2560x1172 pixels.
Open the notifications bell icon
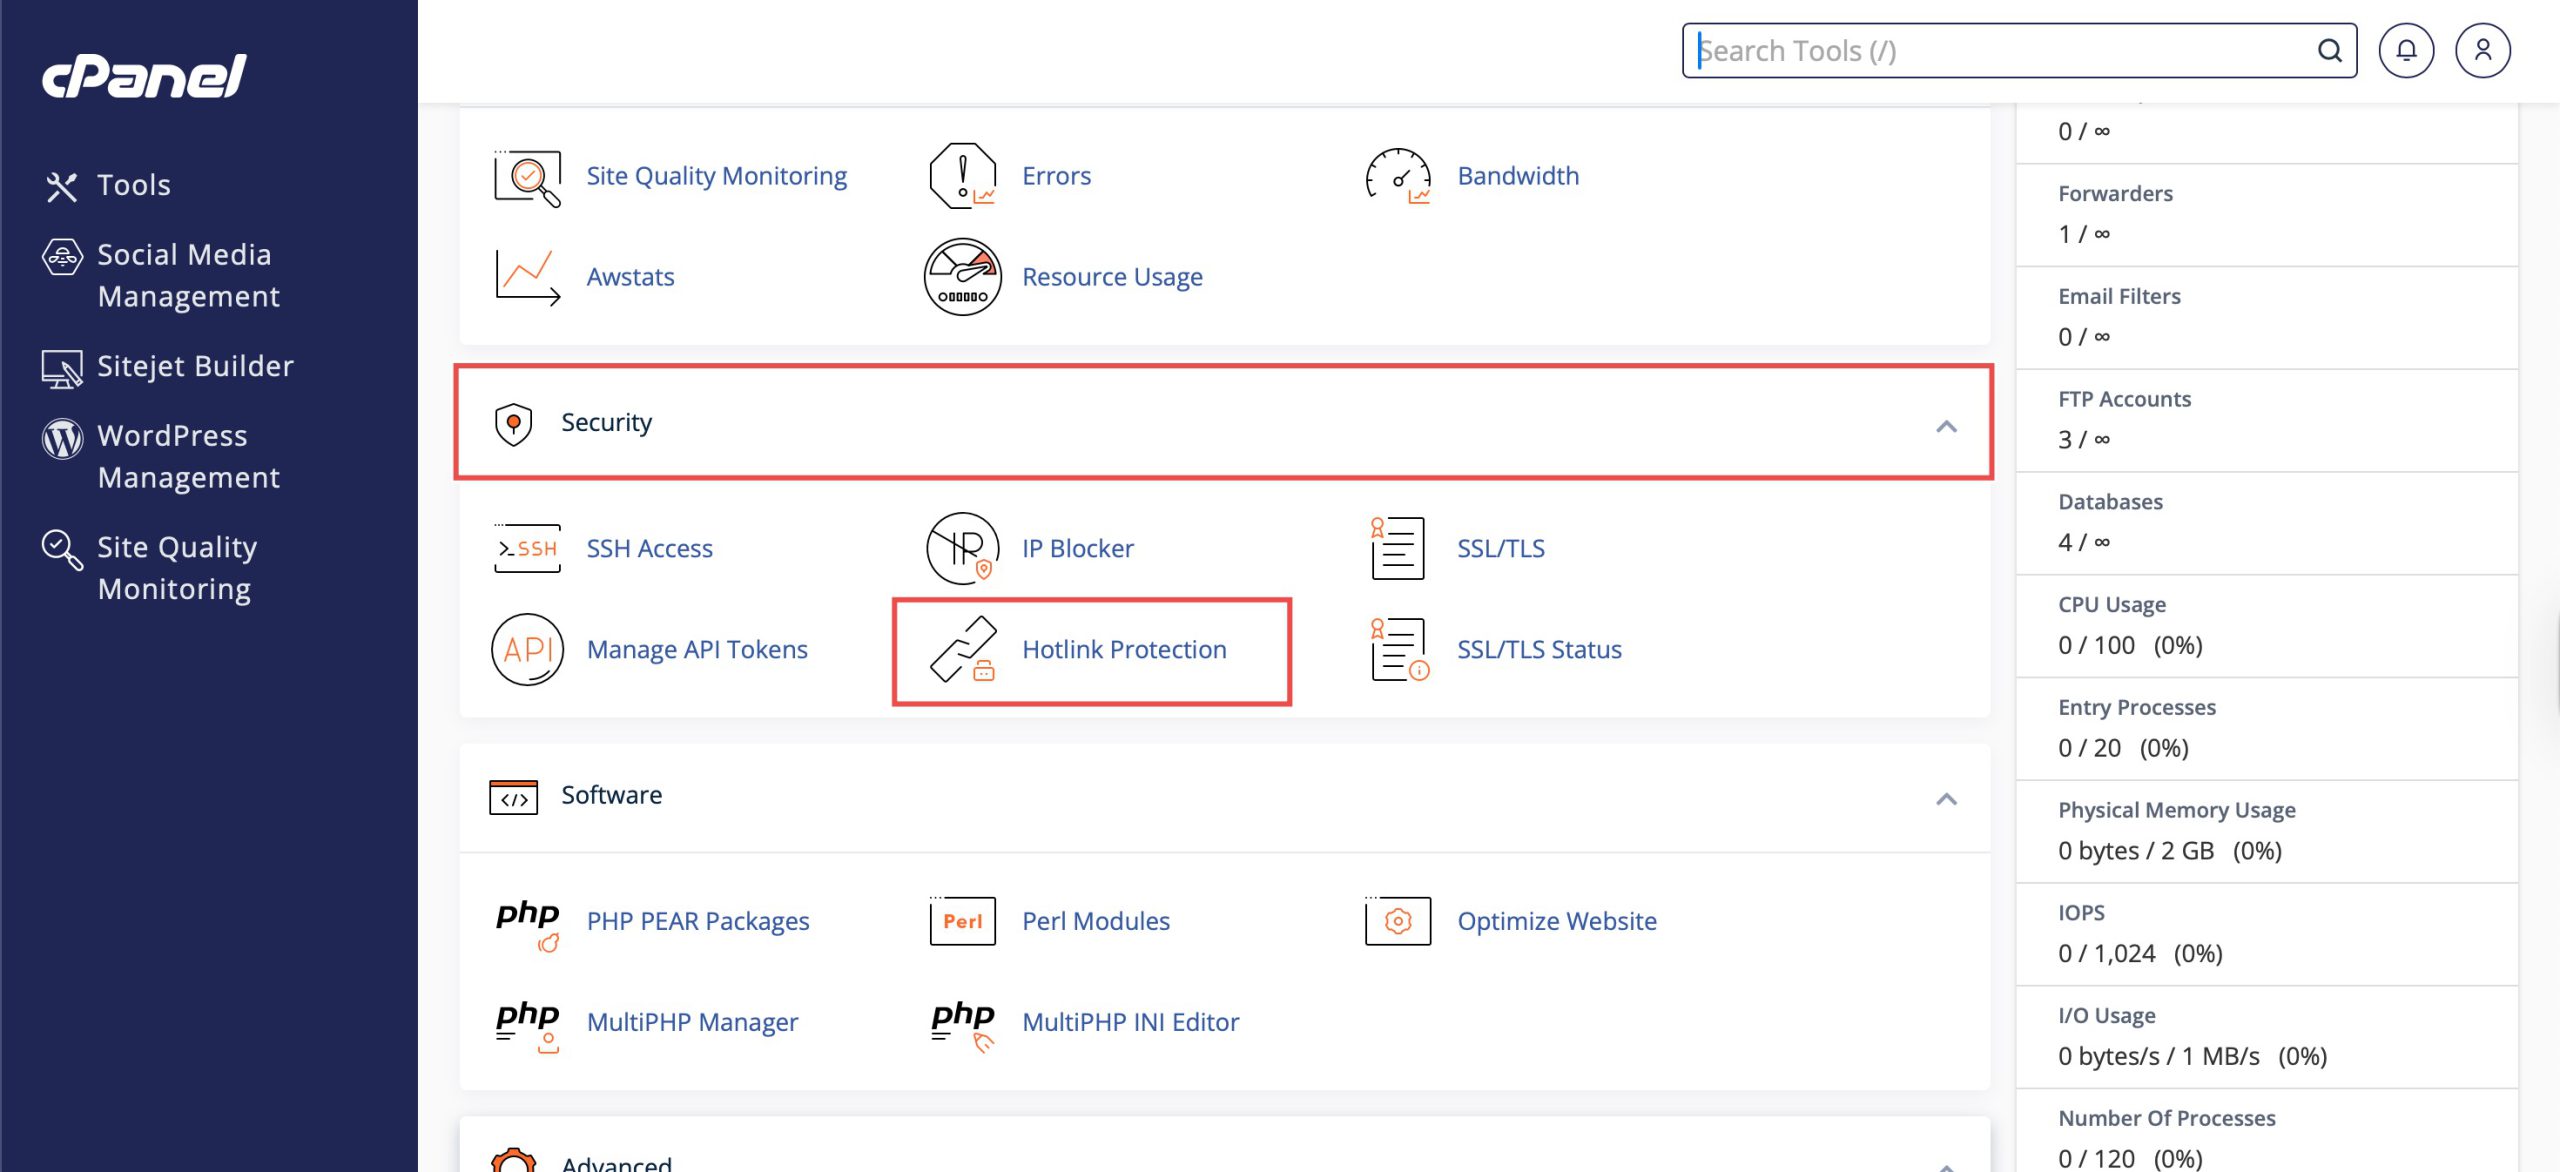pyautogui.click(x=2405, y=51)
